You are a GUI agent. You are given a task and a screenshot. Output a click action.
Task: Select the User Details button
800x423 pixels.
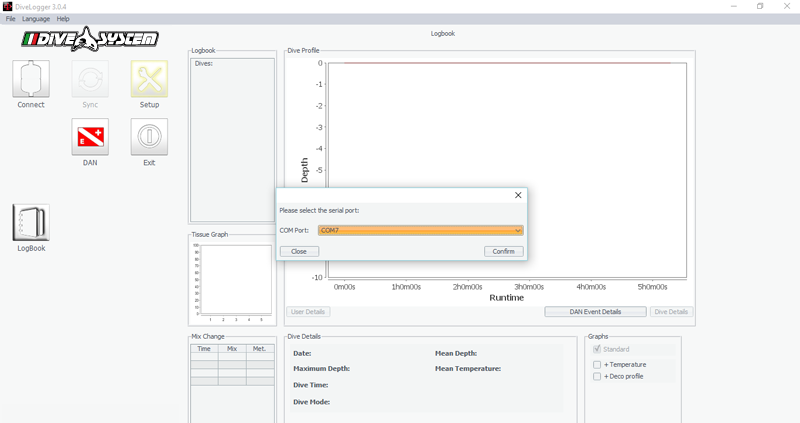[308, 312]
